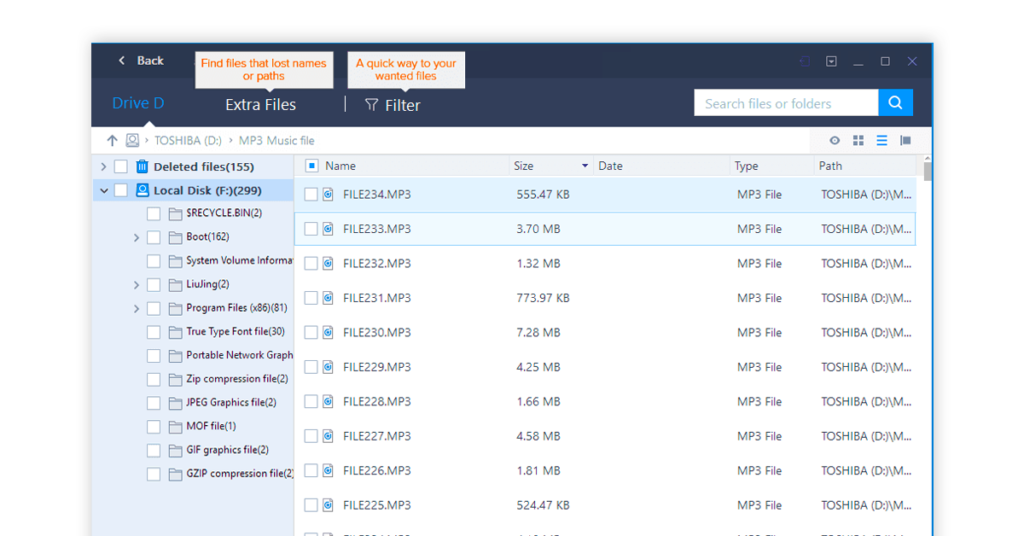Check the Zip compression file(2) checkbox
The height and width of the screenshot is (536, 1024).
[x=153, y=379]
